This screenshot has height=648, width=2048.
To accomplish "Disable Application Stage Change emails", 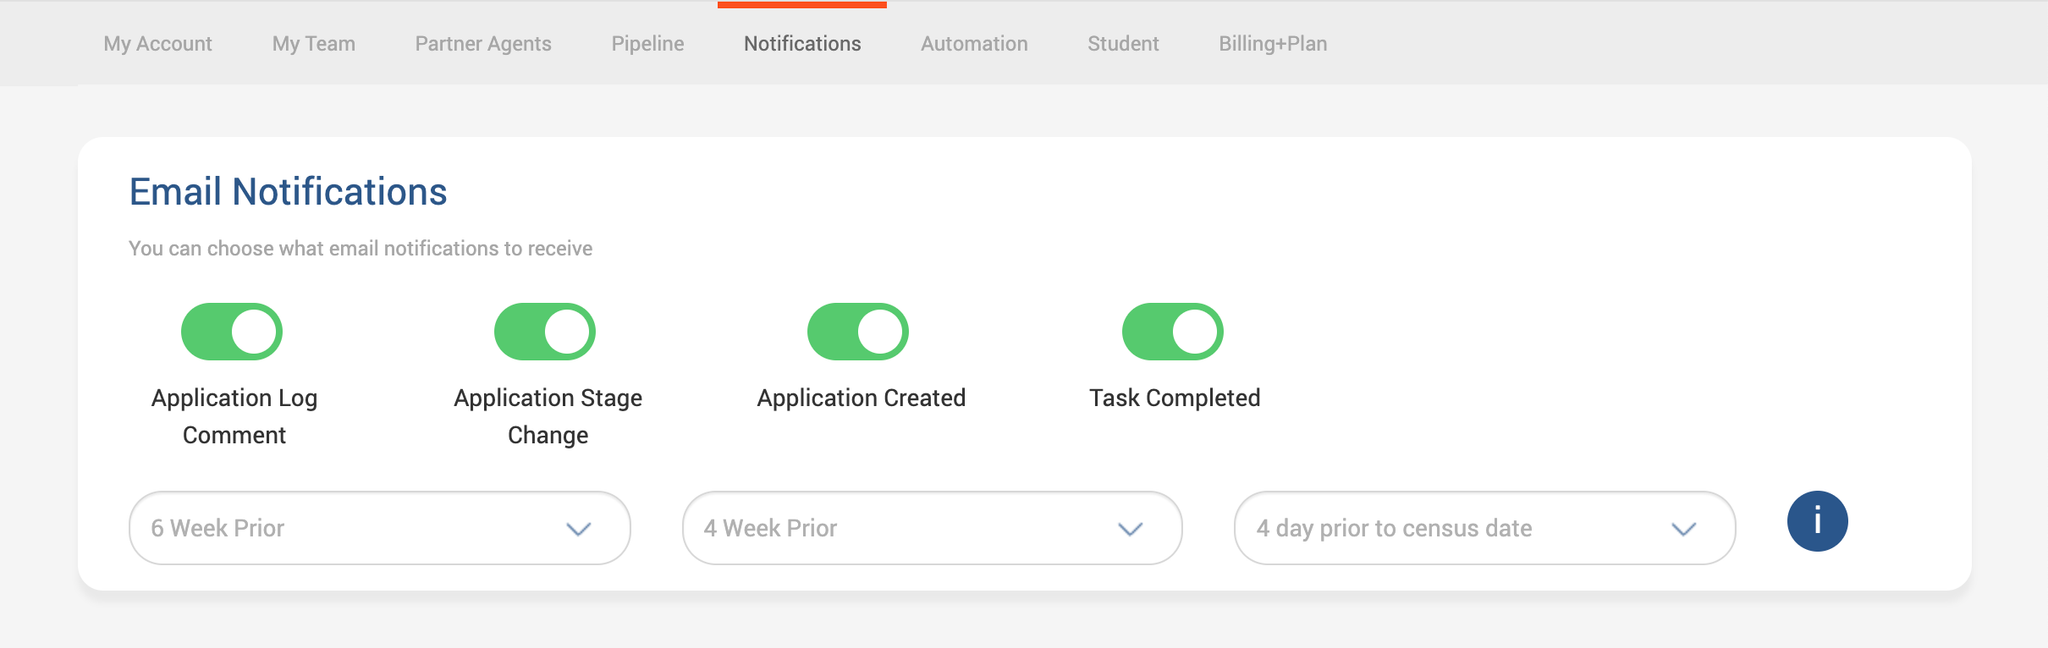I will (x=545, y=332).
